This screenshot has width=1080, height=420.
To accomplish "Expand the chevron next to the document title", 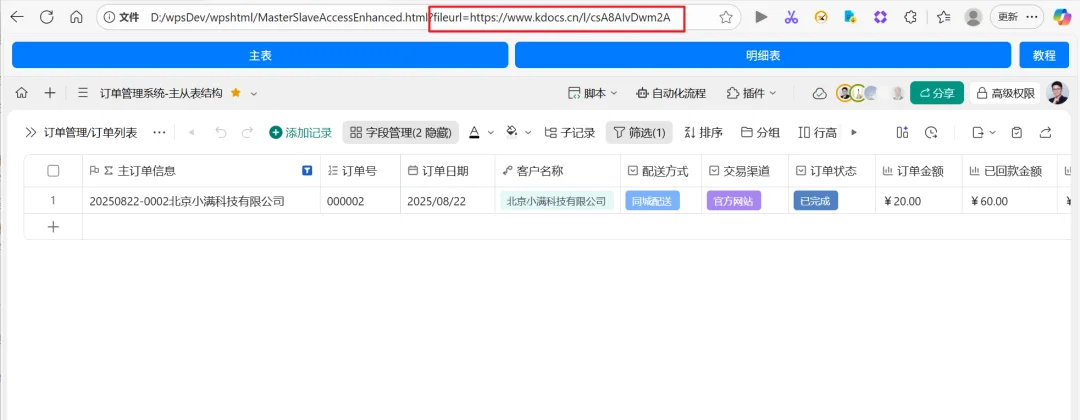I will pyautogui.click(x=253, y=93).
